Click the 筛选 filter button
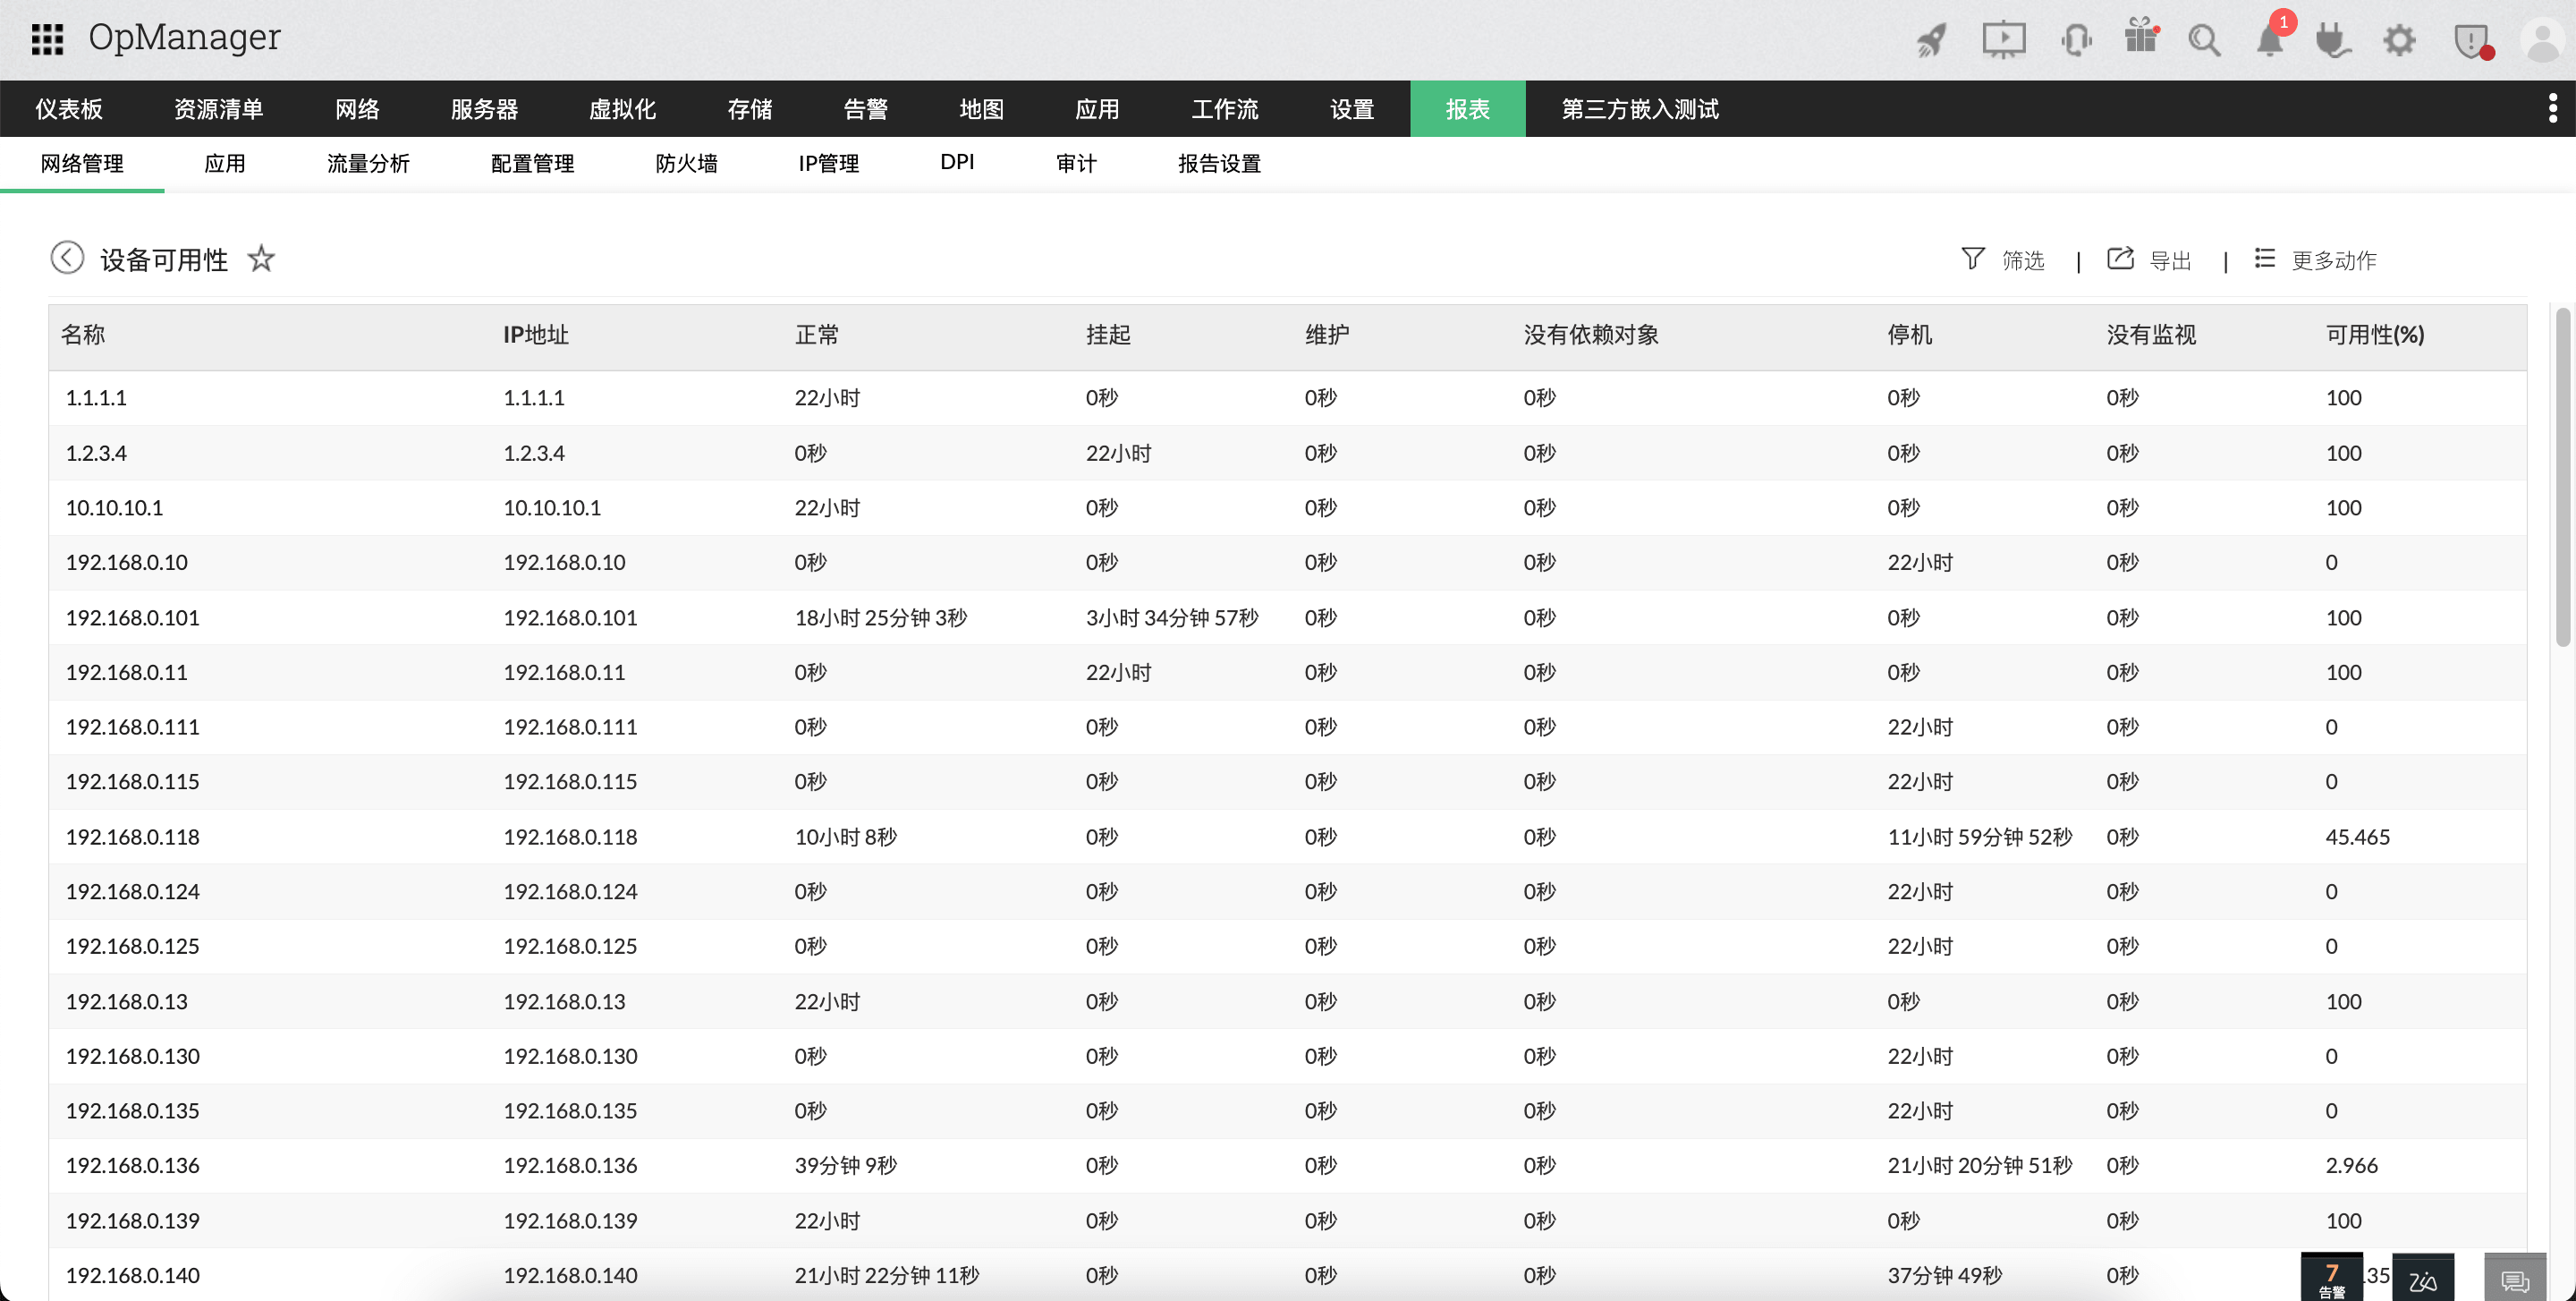 [x=2004, y=259]
